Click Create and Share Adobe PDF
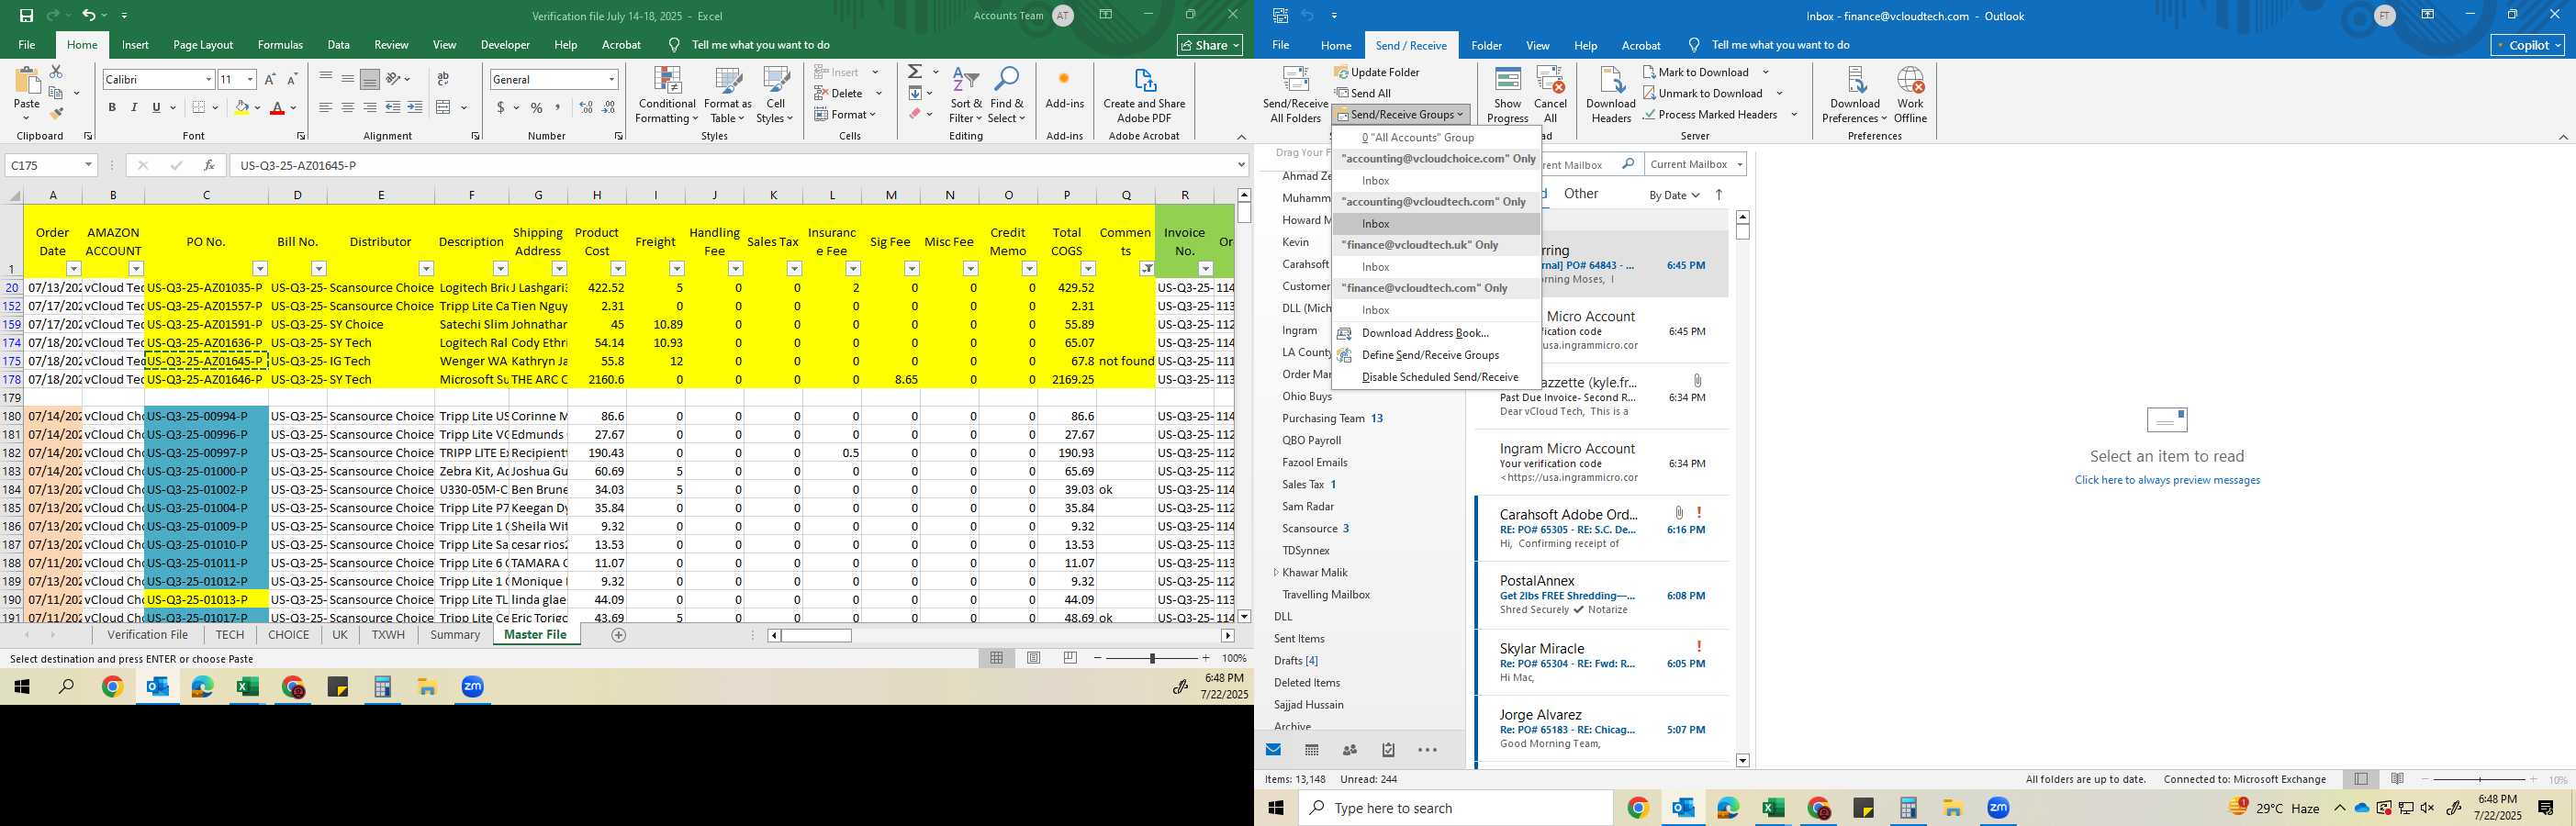This screenshot has height=826, width=2576. click(1144, 95)
